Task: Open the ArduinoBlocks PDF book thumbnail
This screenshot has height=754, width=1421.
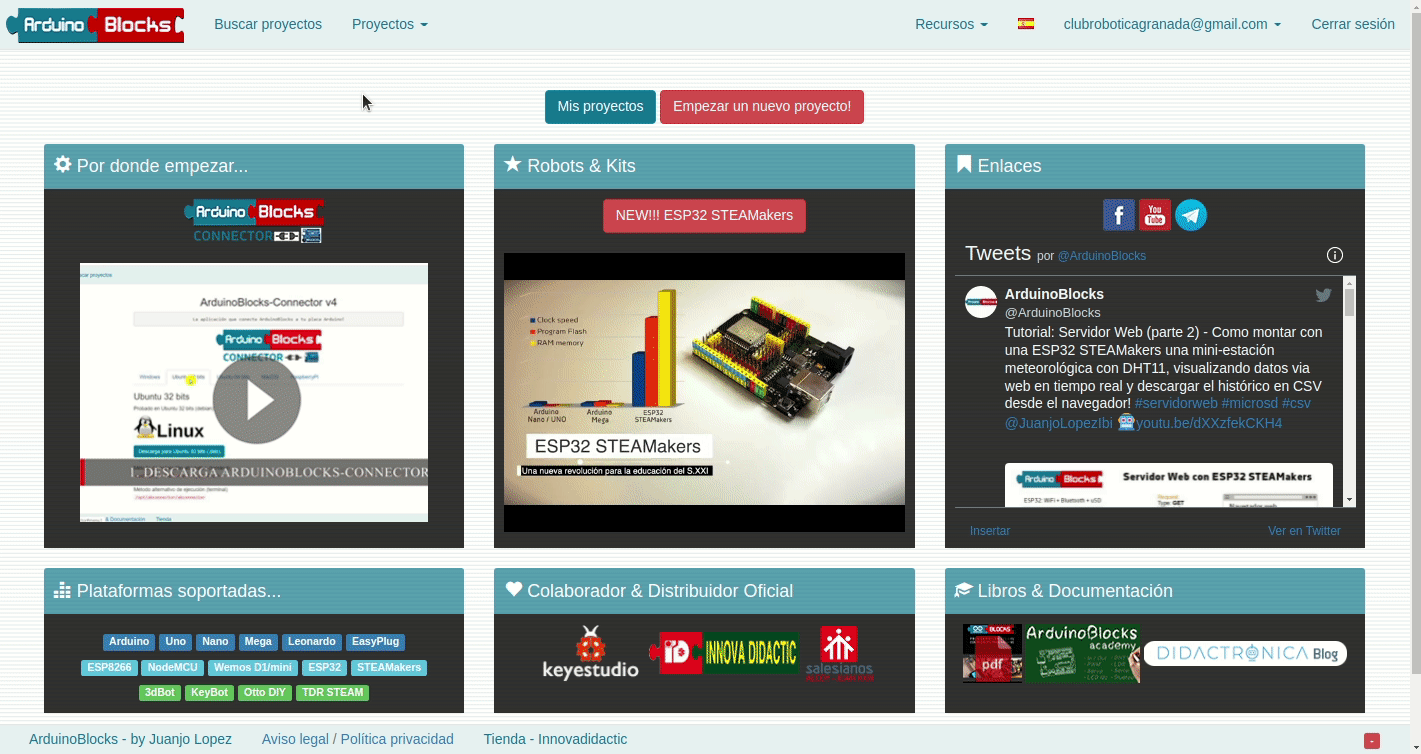Action: pyautogui.click(x=992, y=653)
